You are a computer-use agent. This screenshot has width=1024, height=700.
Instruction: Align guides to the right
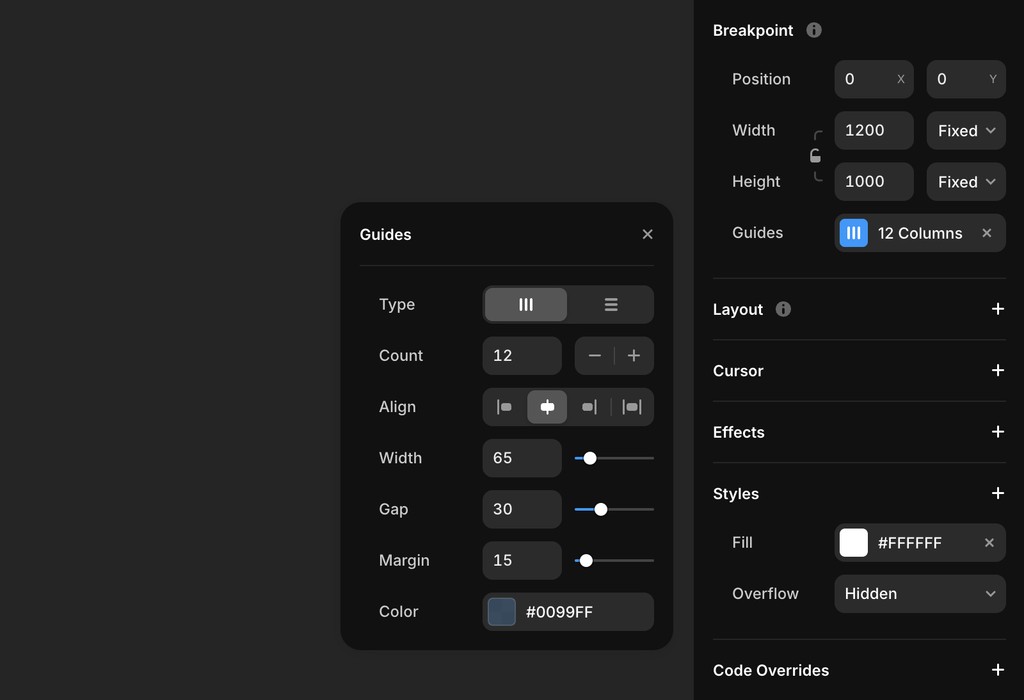click(x=589, y=407)
